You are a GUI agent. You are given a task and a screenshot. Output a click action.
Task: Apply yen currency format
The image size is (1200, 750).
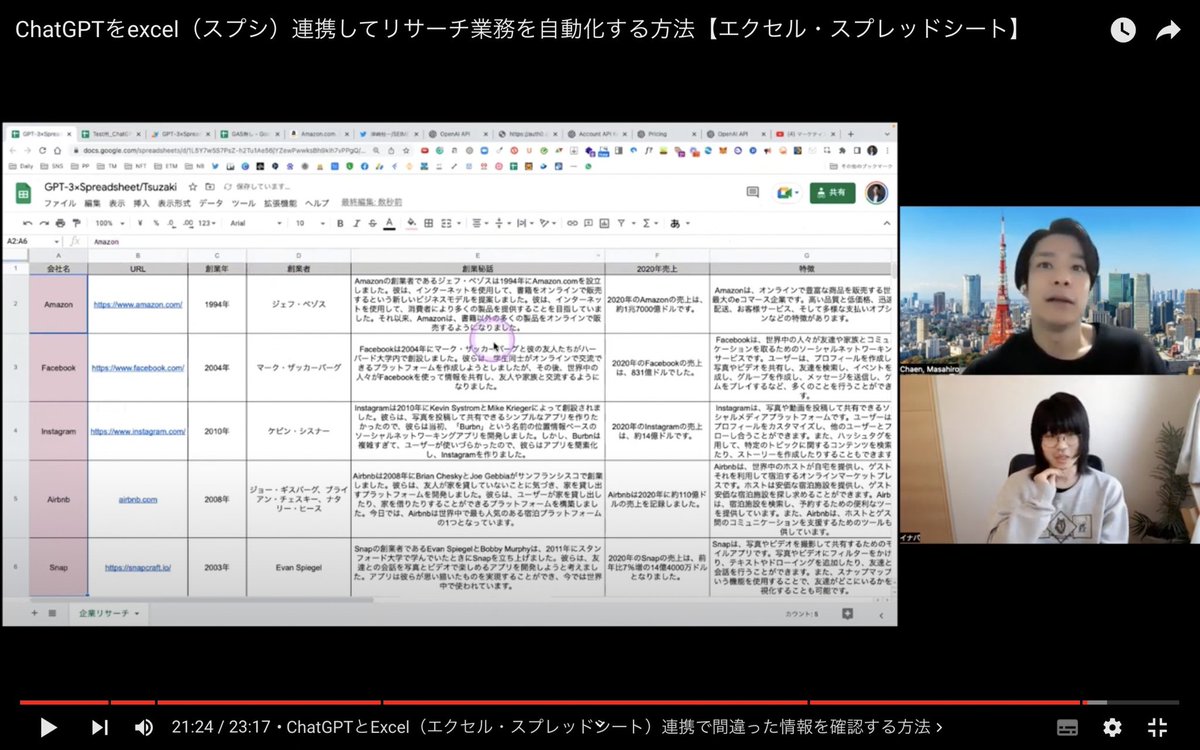tap(140, 223)
